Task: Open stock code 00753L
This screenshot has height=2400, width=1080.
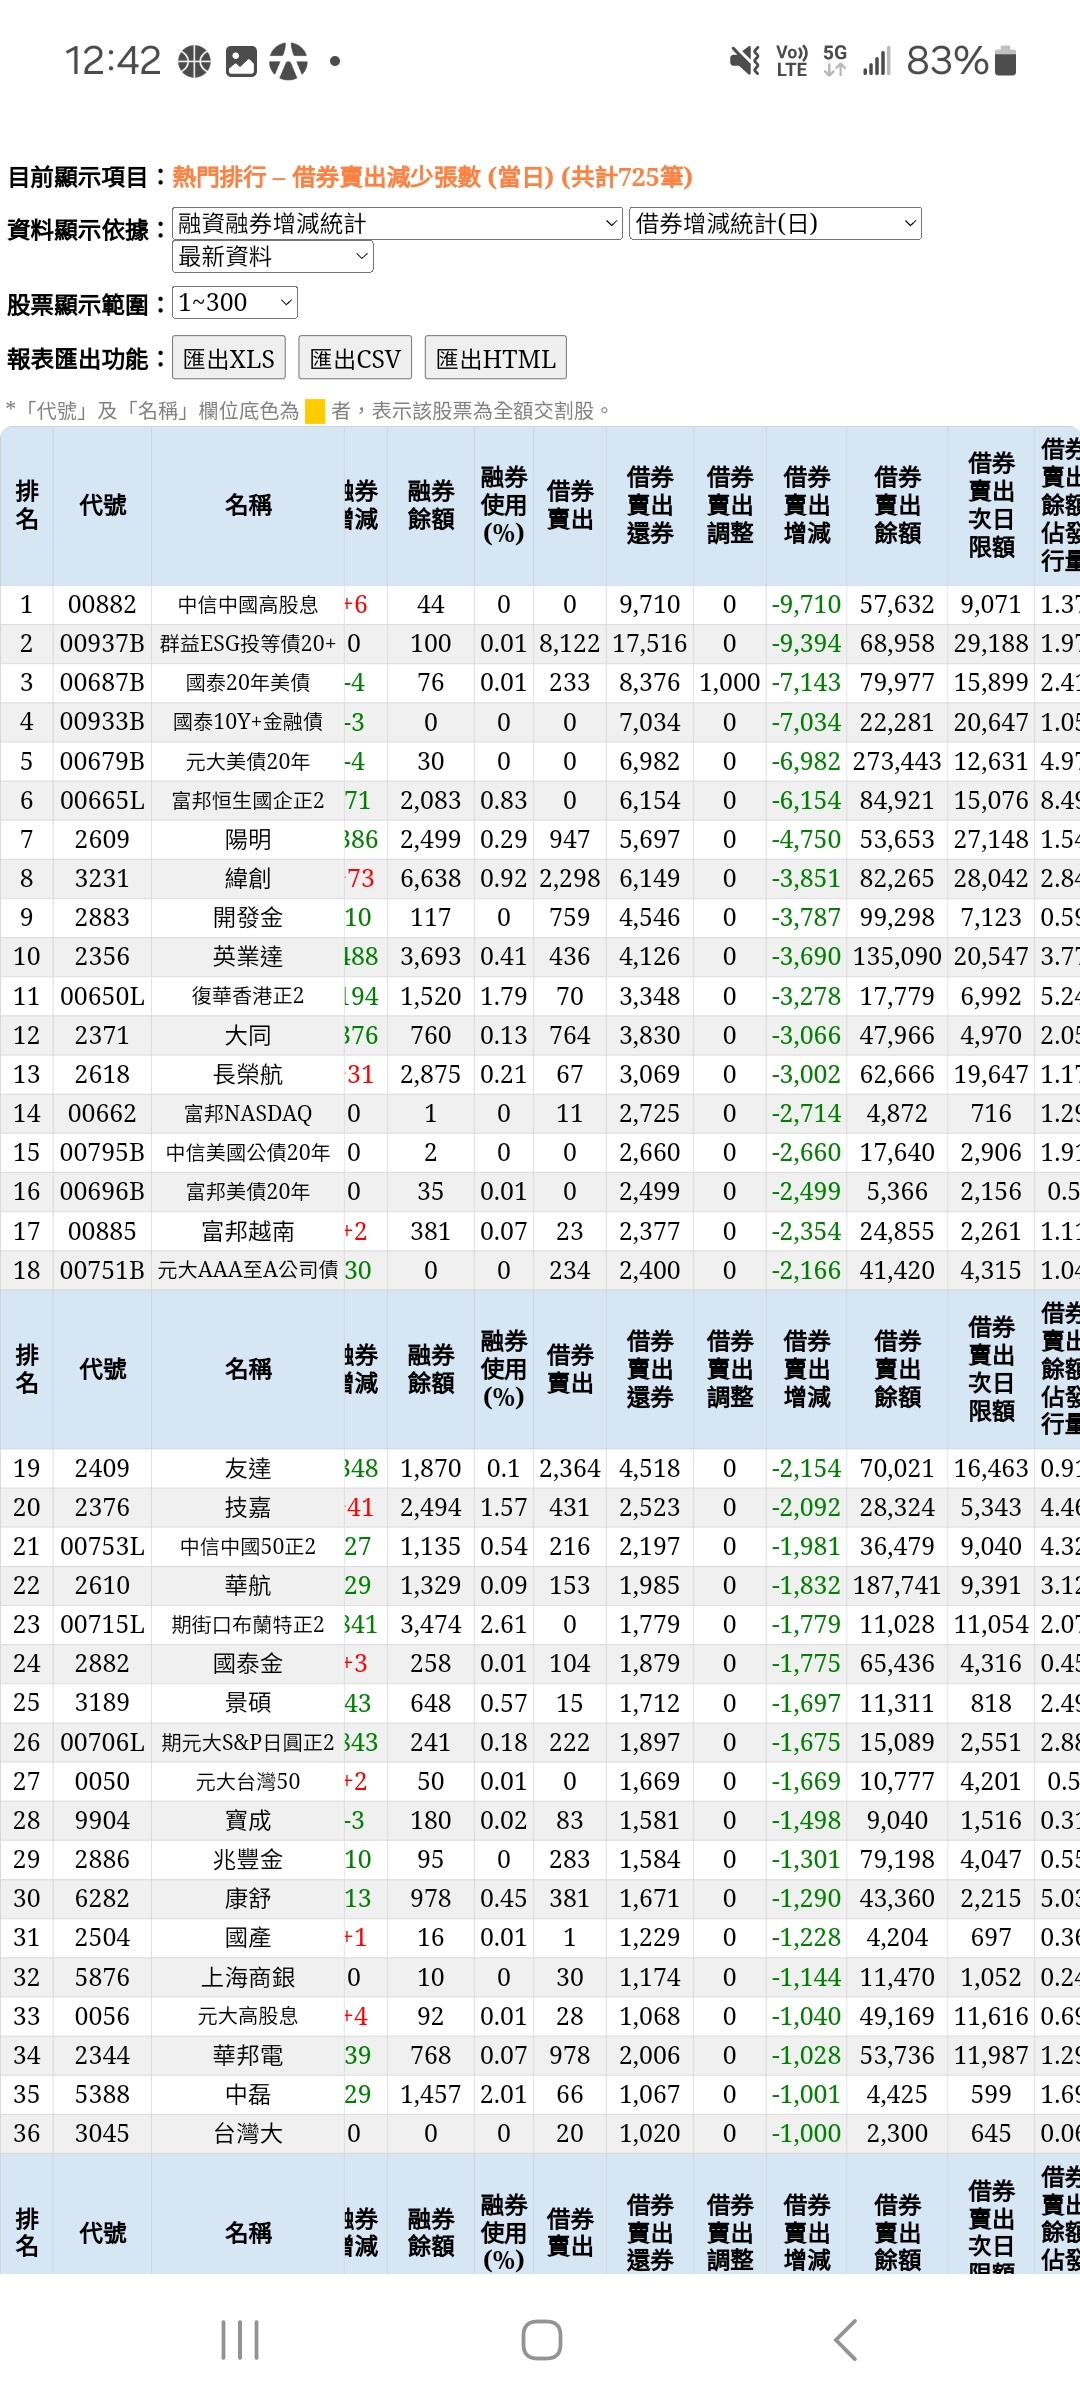Action: pyautogui.click(x=102, y=1547)
